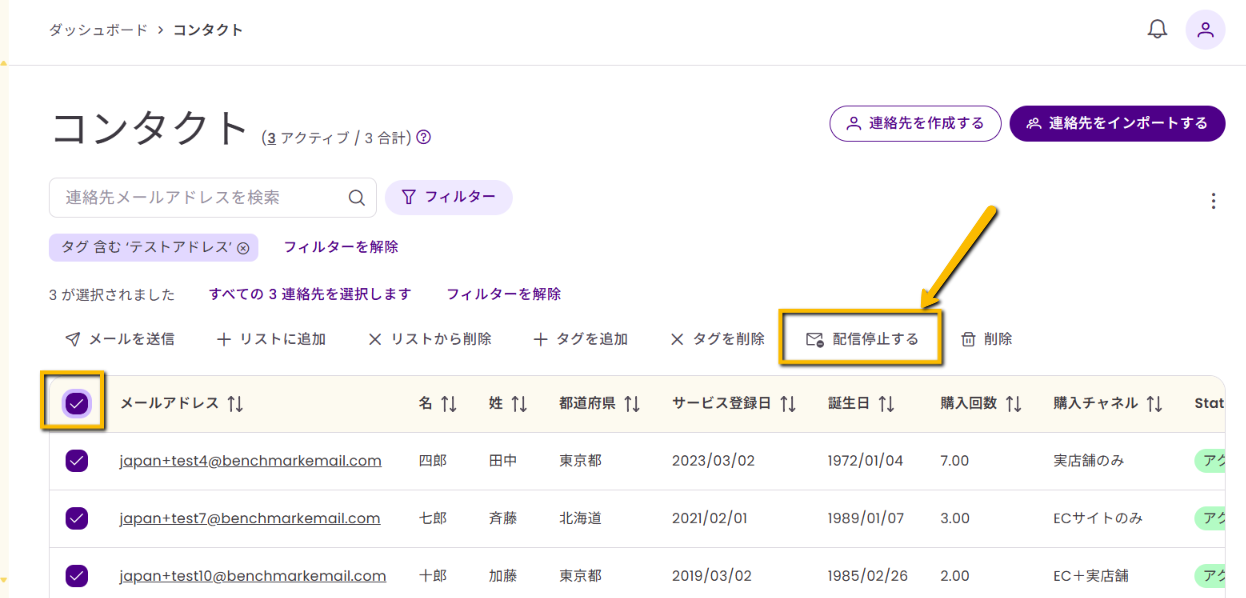Uncheck the japan+test4 row checkbox

pos(77,461)
